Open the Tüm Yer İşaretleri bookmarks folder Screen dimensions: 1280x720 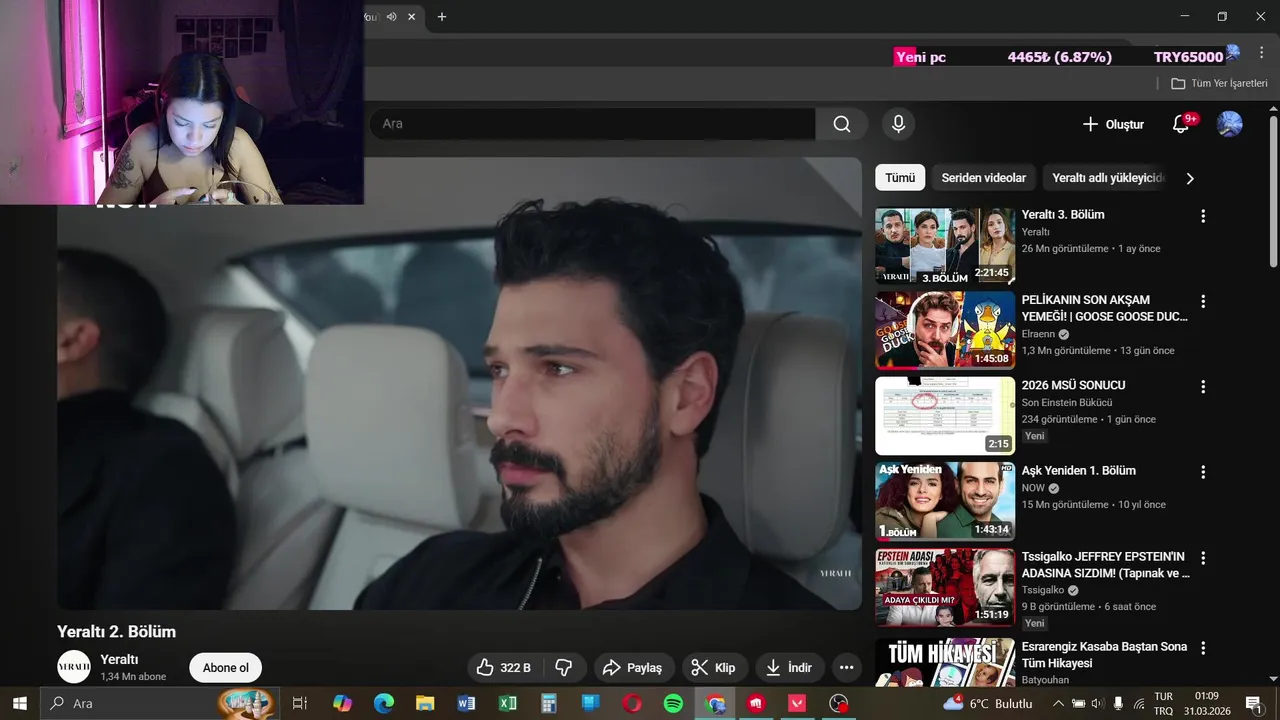click(x=1219, y=83)
